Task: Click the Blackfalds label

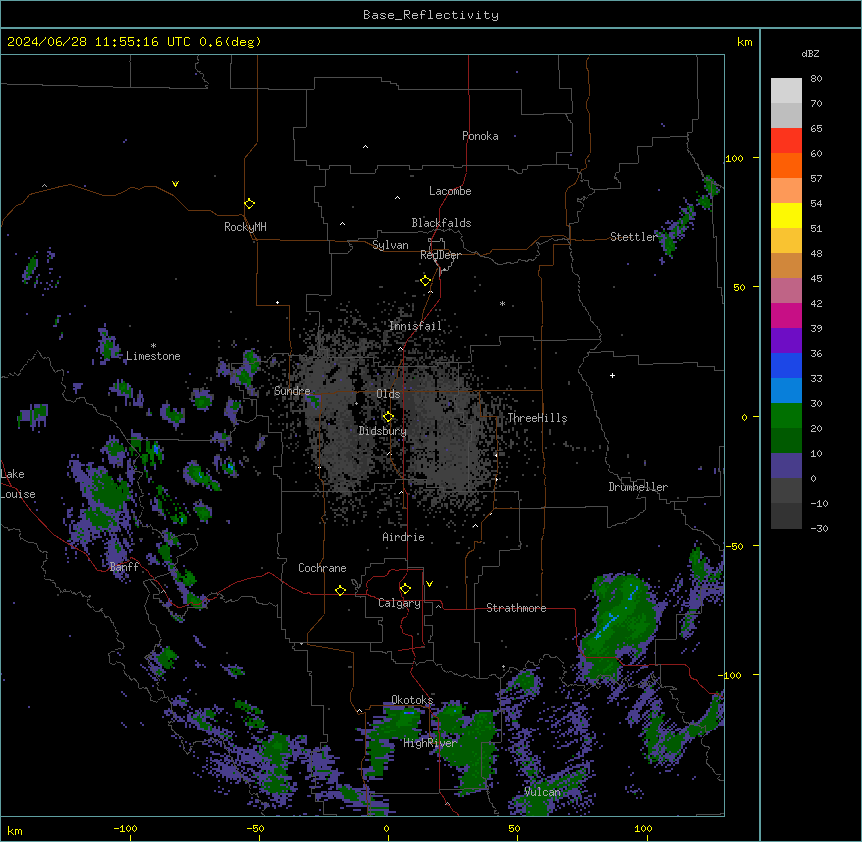Action: click(441, 223)
